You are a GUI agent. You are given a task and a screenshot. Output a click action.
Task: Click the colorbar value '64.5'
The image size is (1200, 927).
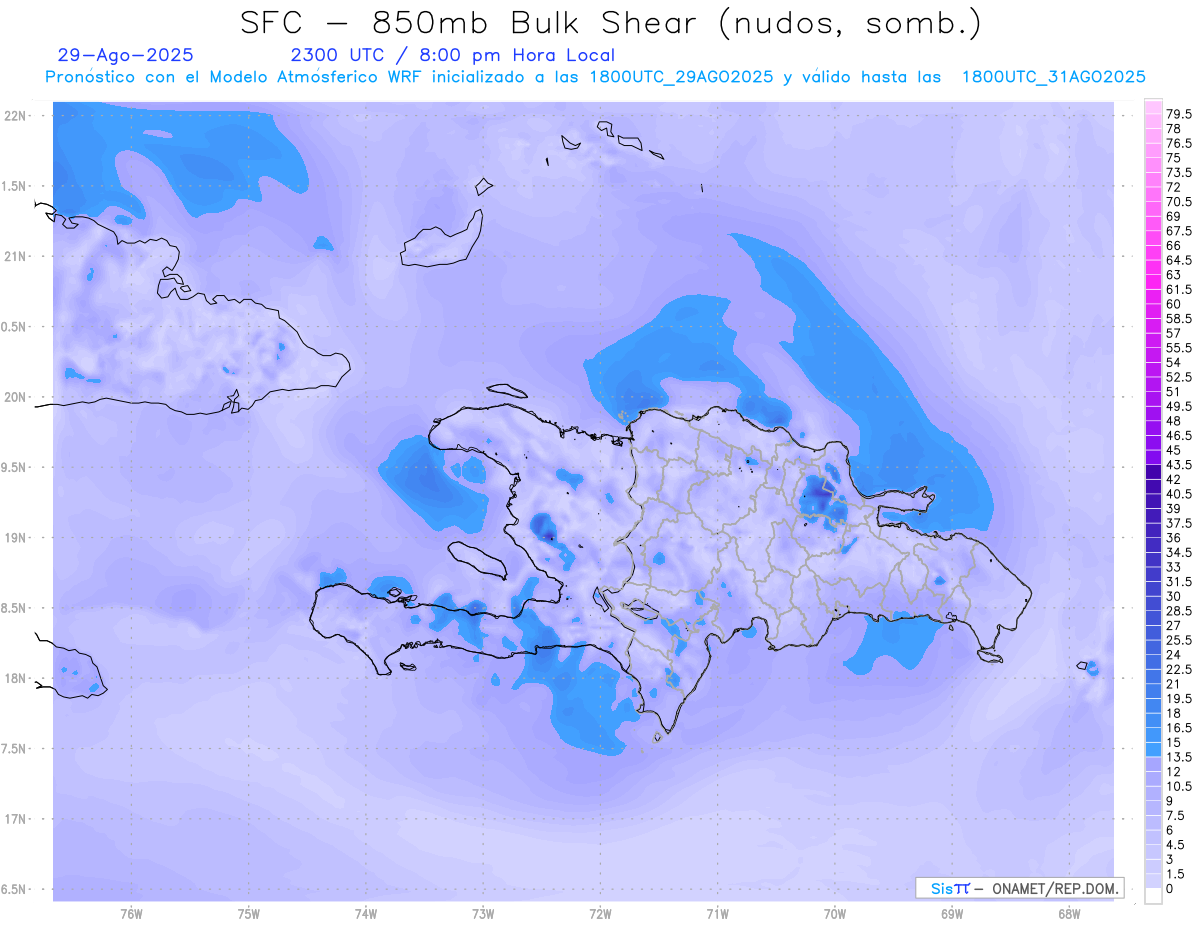[x=1178, y=260]
